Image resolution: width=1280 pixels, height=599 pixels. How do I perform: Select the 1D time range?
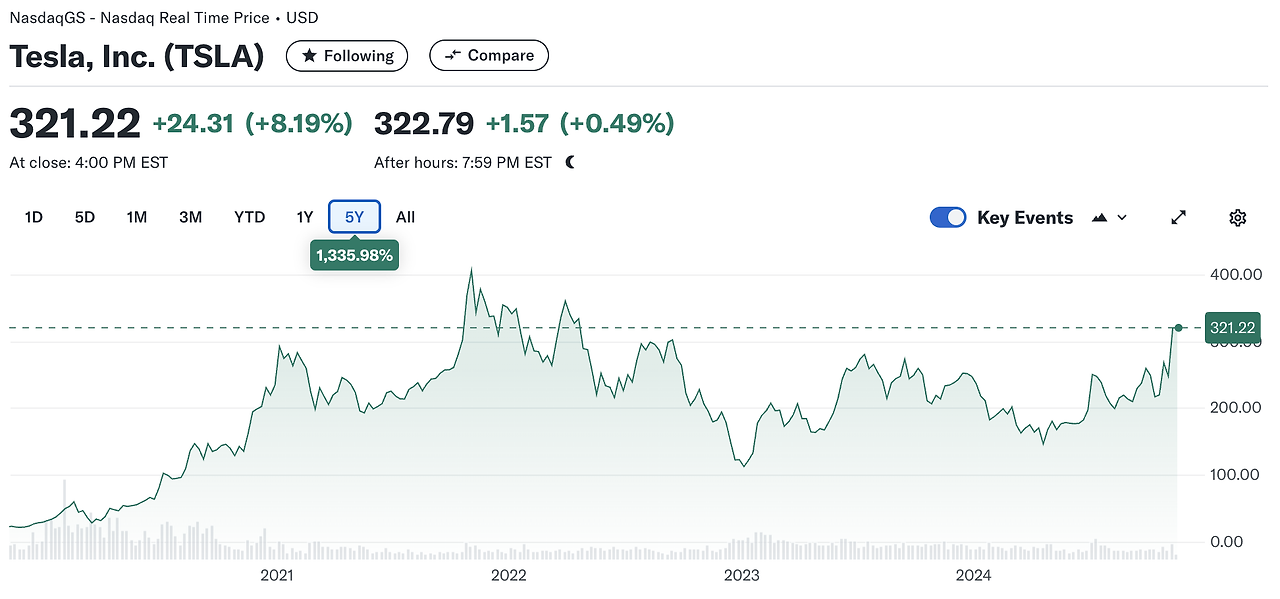[34, 217]
